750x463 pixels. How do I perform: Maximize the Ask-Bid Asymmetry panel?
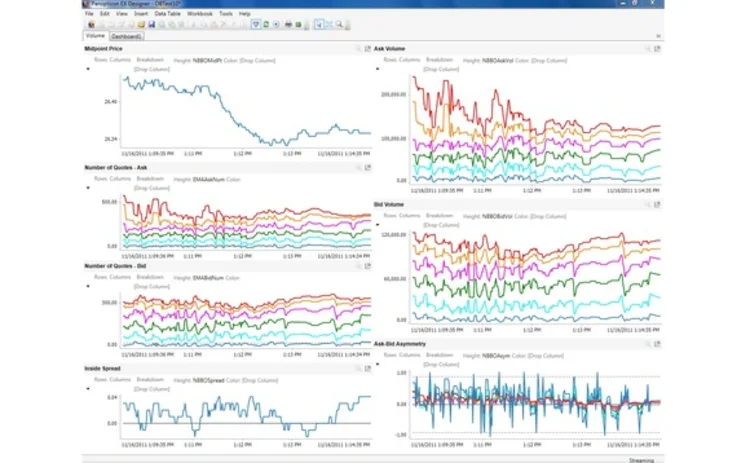point(657,344)
